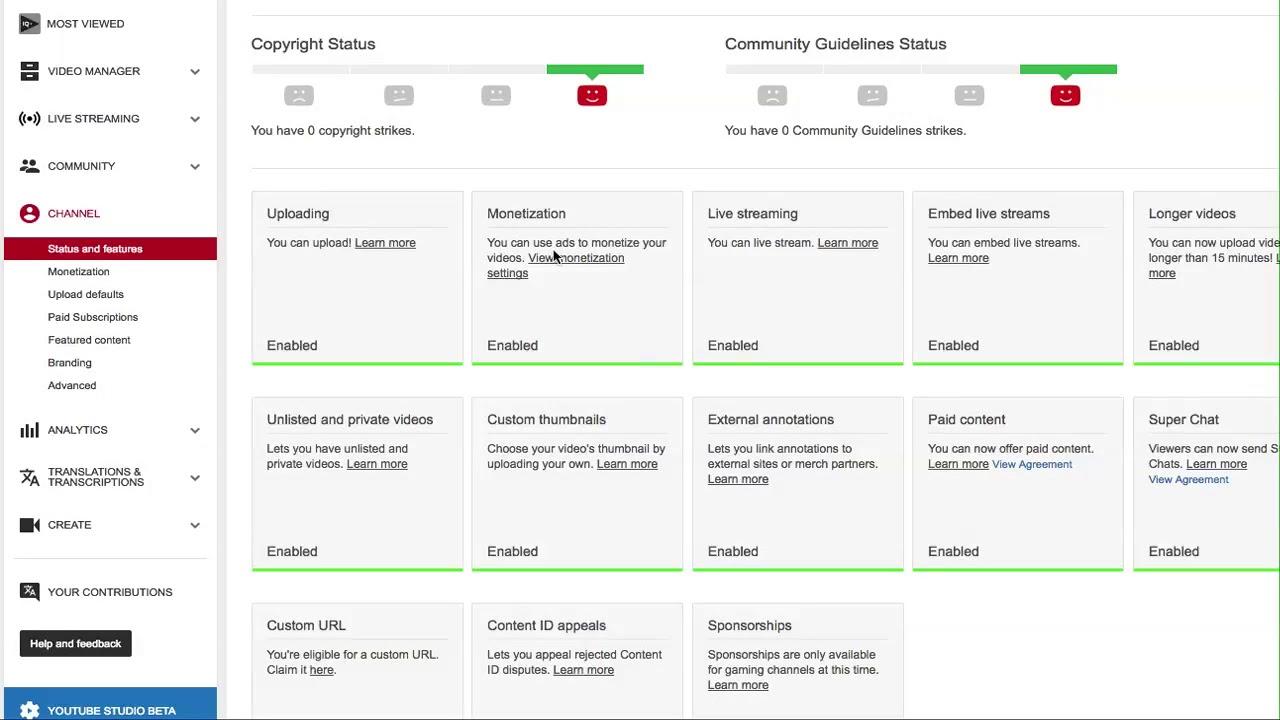Click the Custom URL claim 'here' link
Image resolution: width=1280 pixels, height=720 pixels.
(x=321, y=670)
